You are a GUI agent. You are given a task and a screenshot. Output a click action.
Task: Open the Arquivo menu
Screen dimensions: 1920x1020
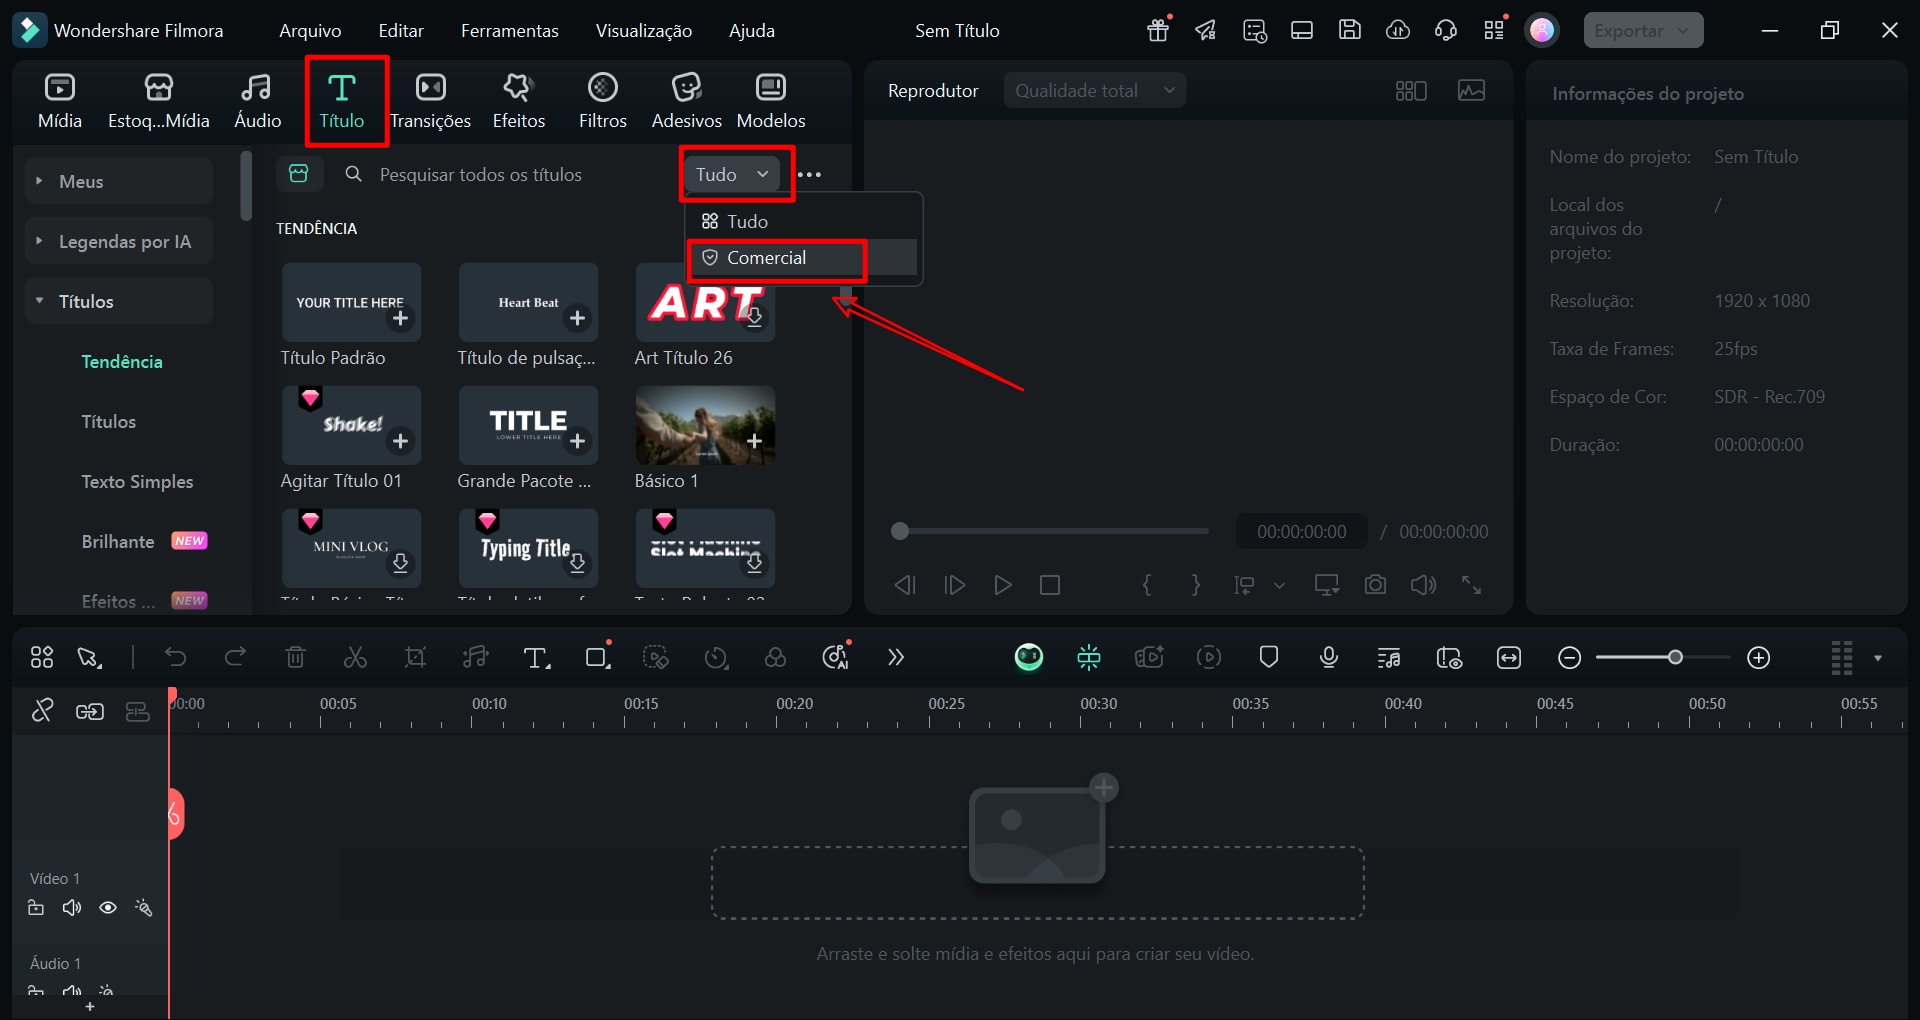coord(310,31)
